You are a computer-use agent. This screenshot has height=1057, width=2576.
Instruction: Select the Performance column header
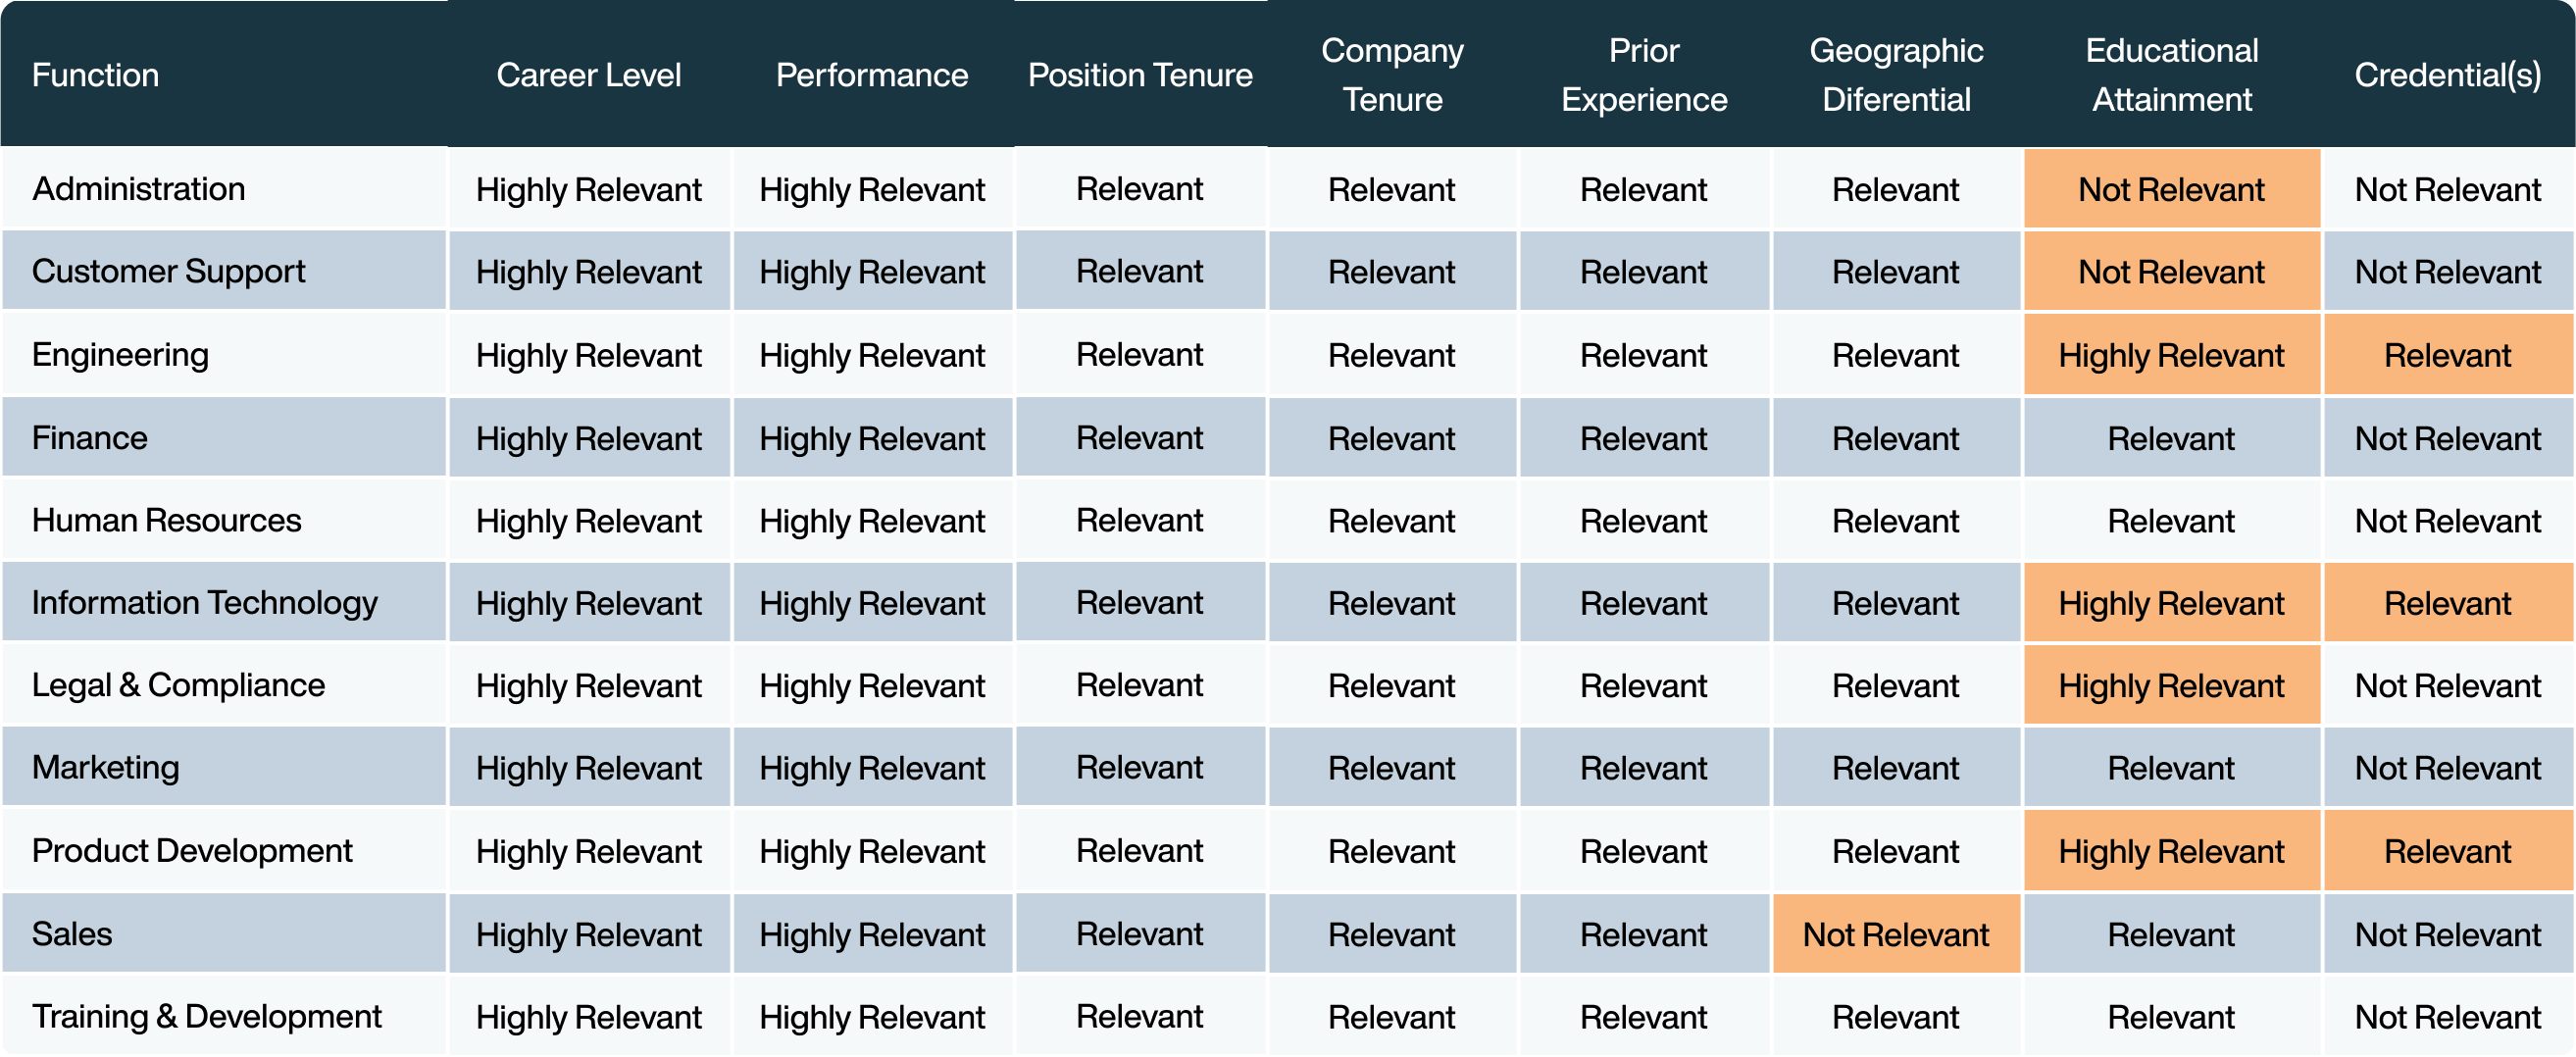pyautogui.click(x=871, y=75)
